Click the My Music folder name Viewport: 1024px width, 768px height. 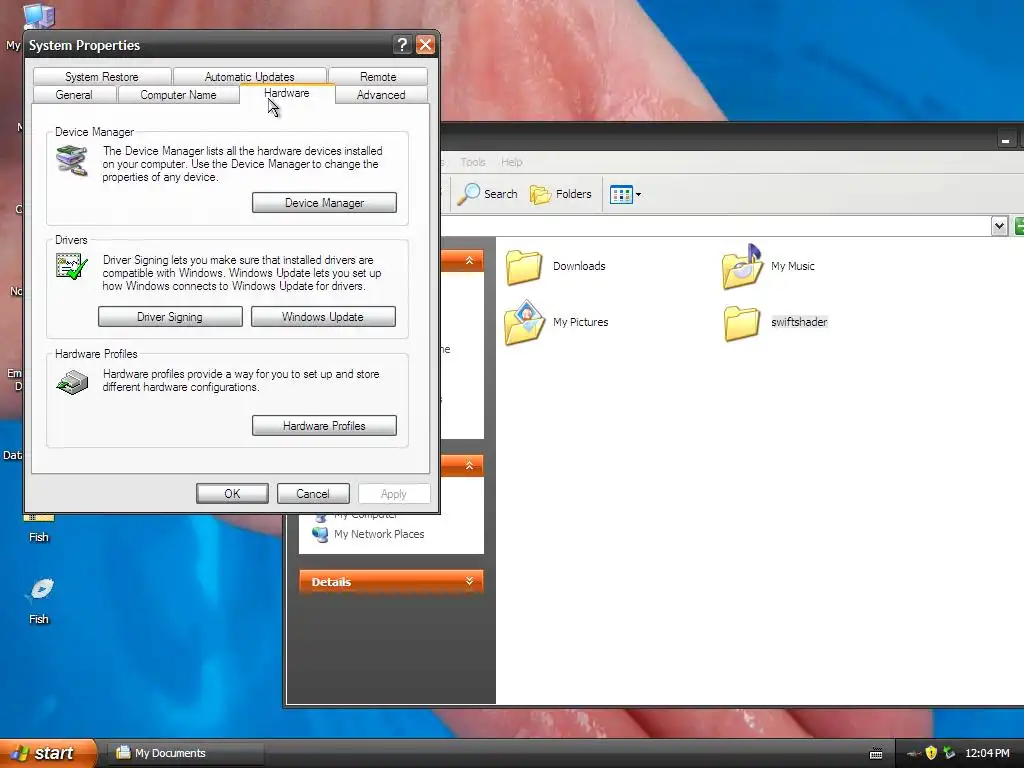tap(793, 266)
